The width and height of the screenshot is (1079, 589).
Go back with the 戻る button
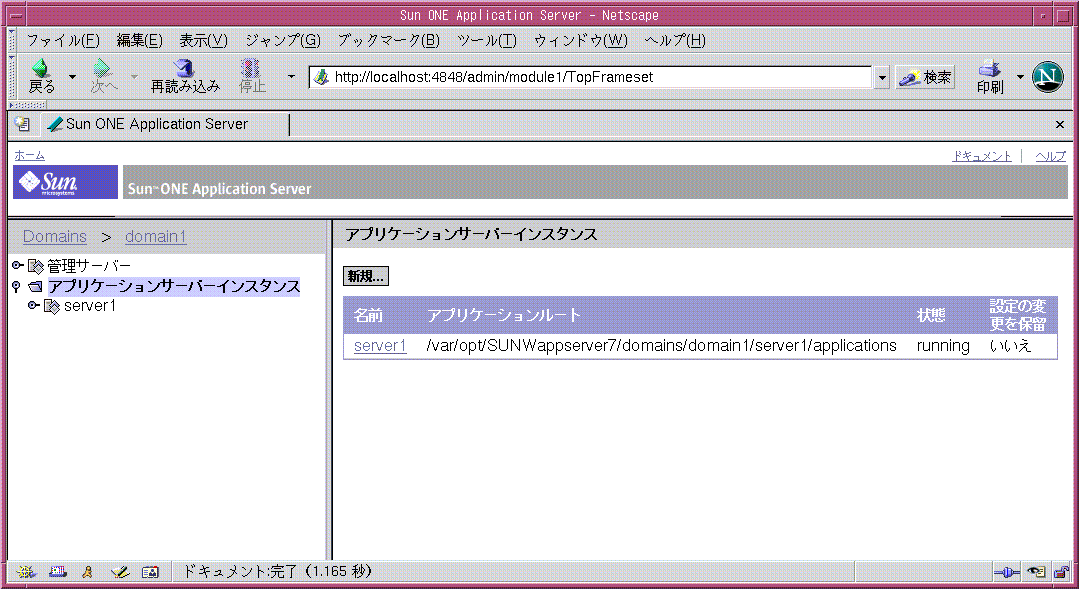coord(41,76)
